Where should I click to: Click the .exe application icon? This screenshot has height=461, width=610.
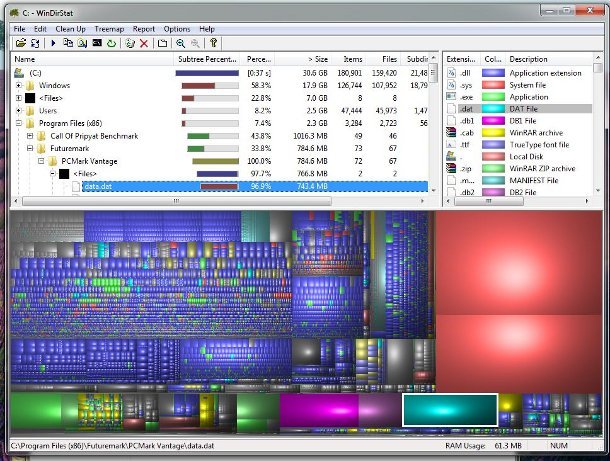(451, 96)
